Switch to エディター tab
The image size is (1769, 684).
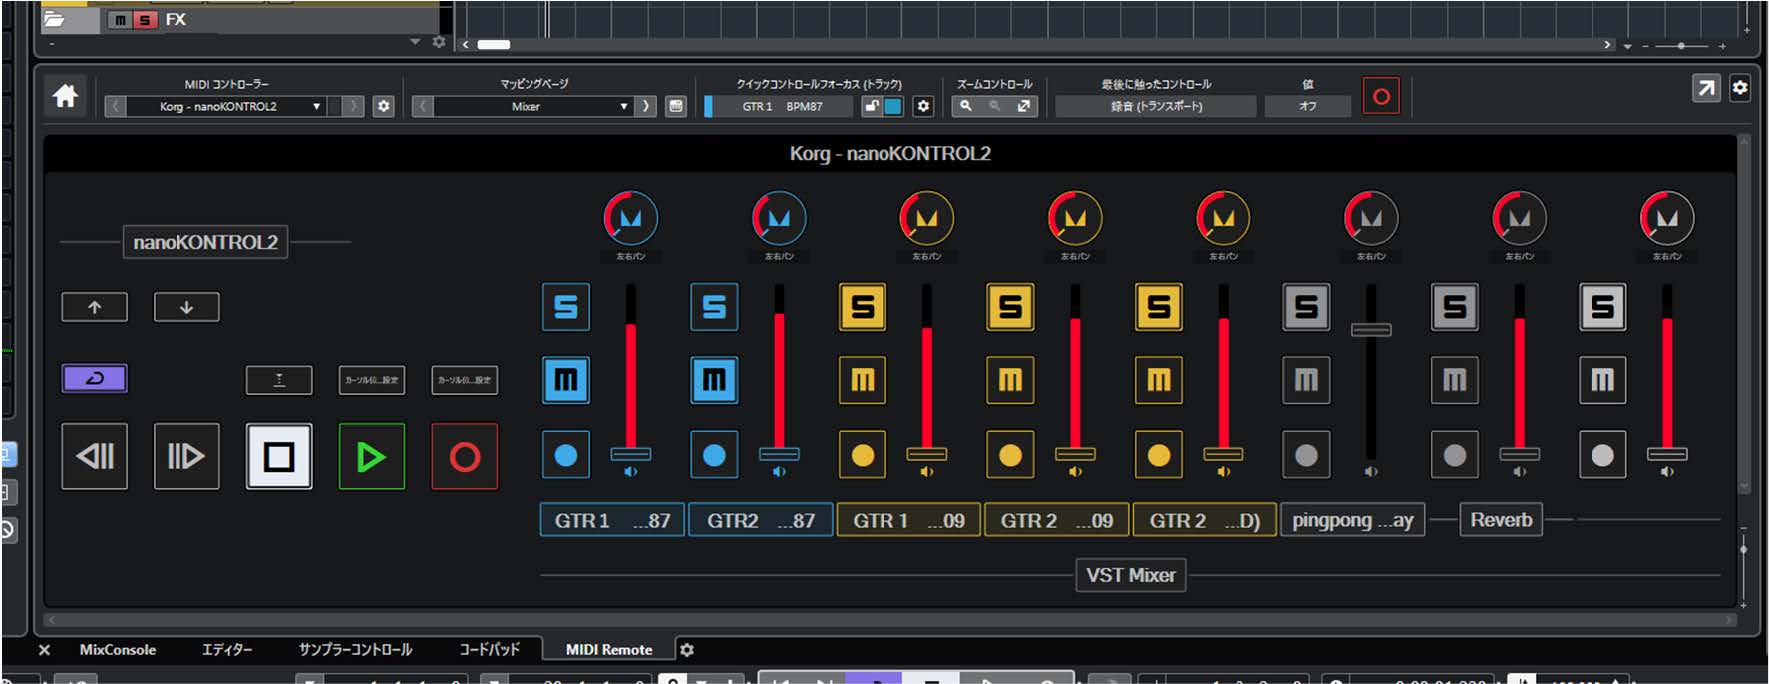pyautogui.click(x=227, y=650)
